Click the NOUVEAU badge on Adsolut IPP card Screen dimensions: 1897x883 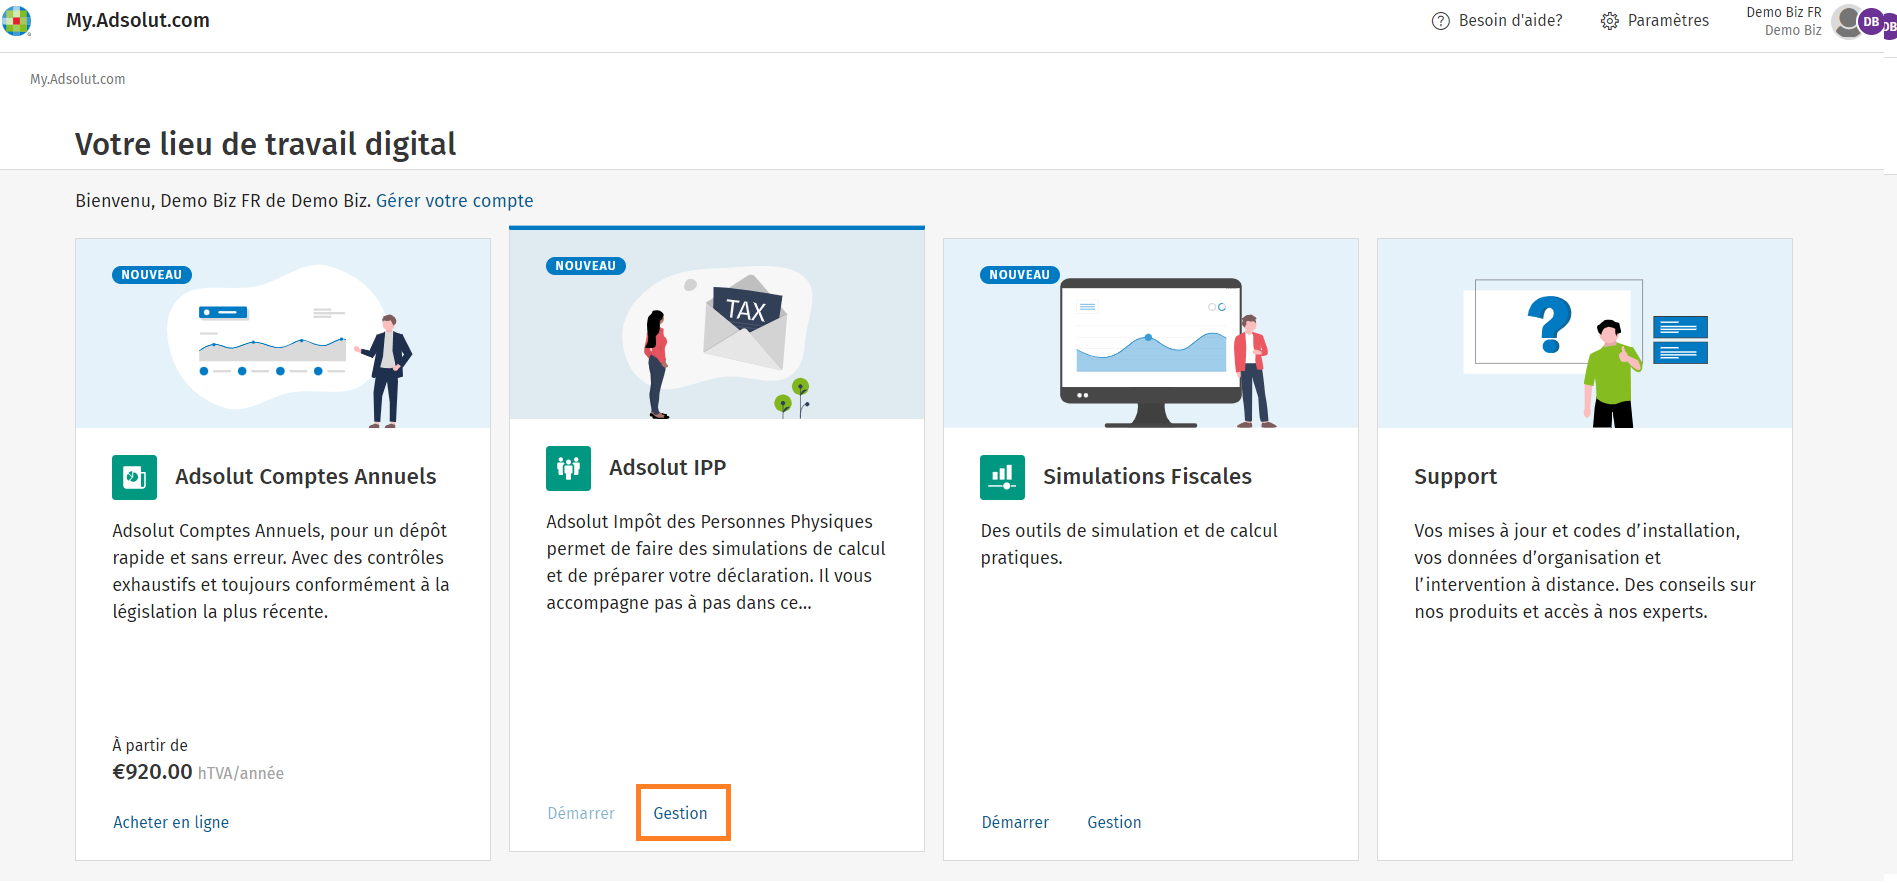pyautogui.click(x=586, y=266)
